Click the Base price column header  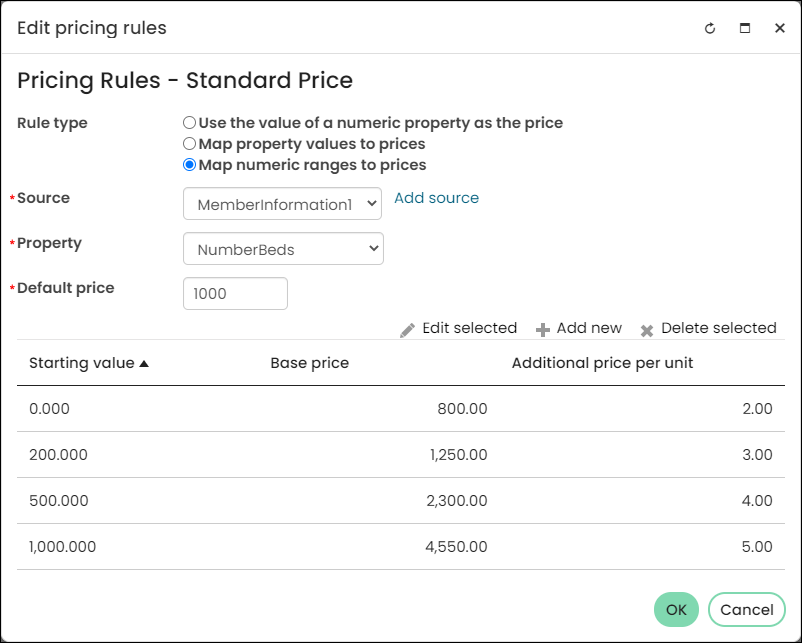coord(309,363)
